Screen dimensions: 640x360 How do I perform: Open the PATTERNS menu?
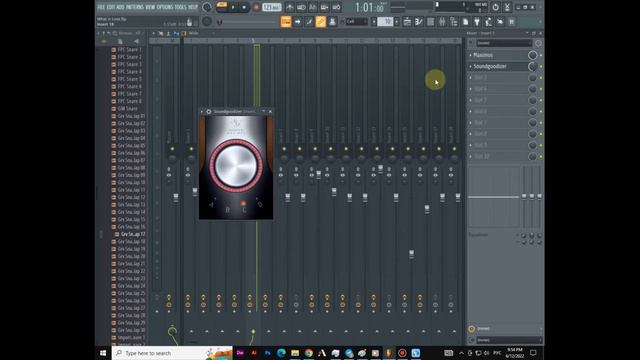click(135, 7)
